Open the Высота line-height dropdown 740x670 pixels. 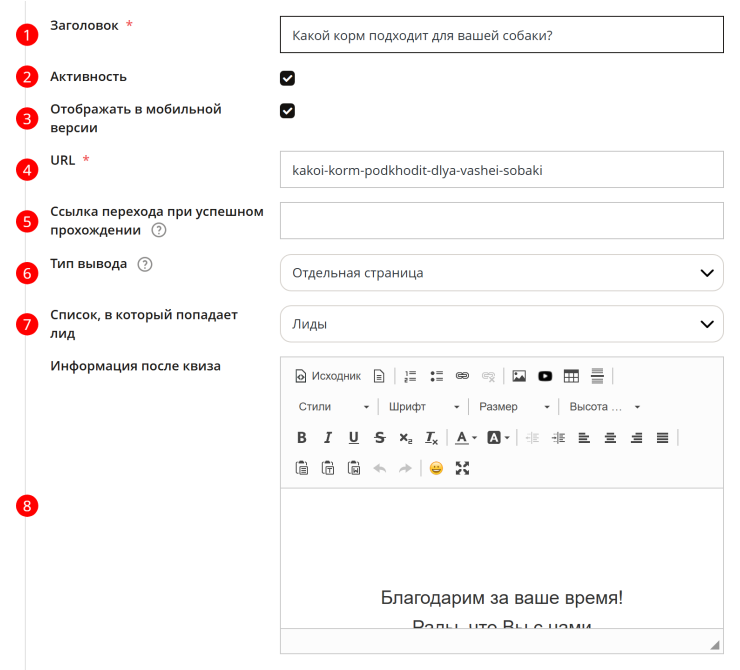[605, 407]
